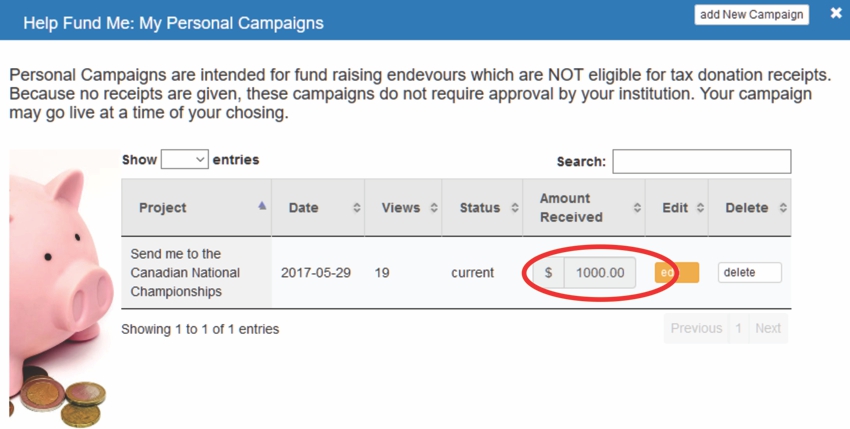
Task: Sort table by Views column
Action: click(x=403, y=208)
